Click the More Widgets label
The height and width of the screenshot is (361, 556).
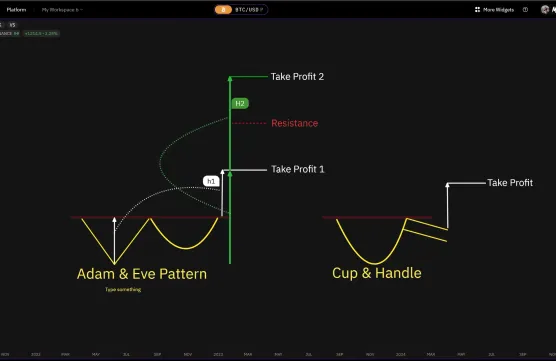(498, 10)
